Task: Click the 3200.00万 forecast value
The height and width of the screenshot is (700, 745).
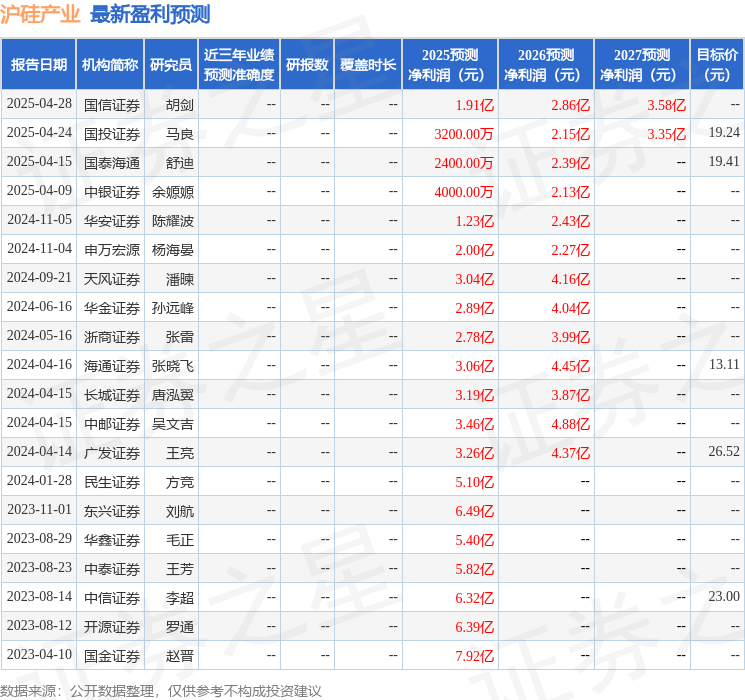Action: (x=464, y=134)
